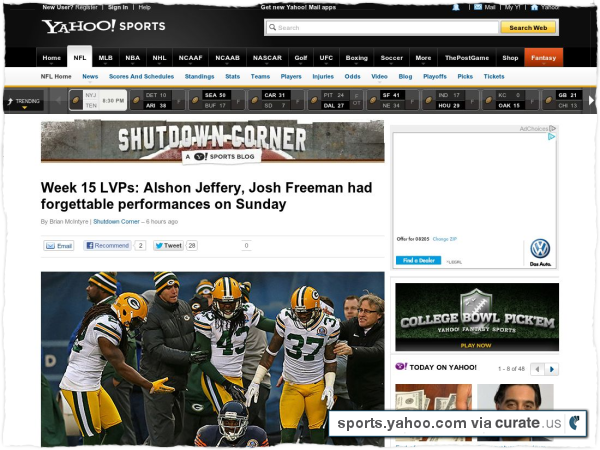Click the Sign In link
The width and height of the screenshot is (600, 450).
tap(118, 7)
